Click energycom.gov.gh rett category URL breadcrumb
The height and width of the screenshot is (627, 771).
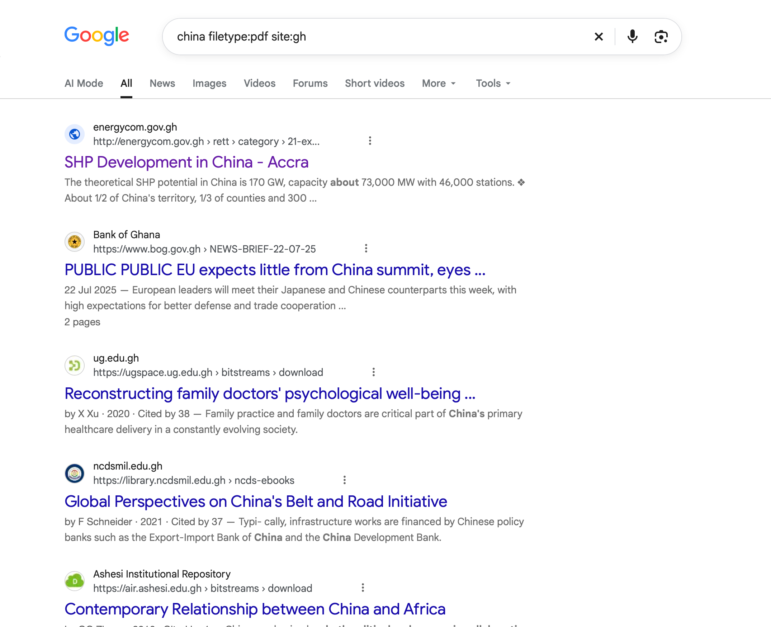pyautogui.click(x=207, y=142)
